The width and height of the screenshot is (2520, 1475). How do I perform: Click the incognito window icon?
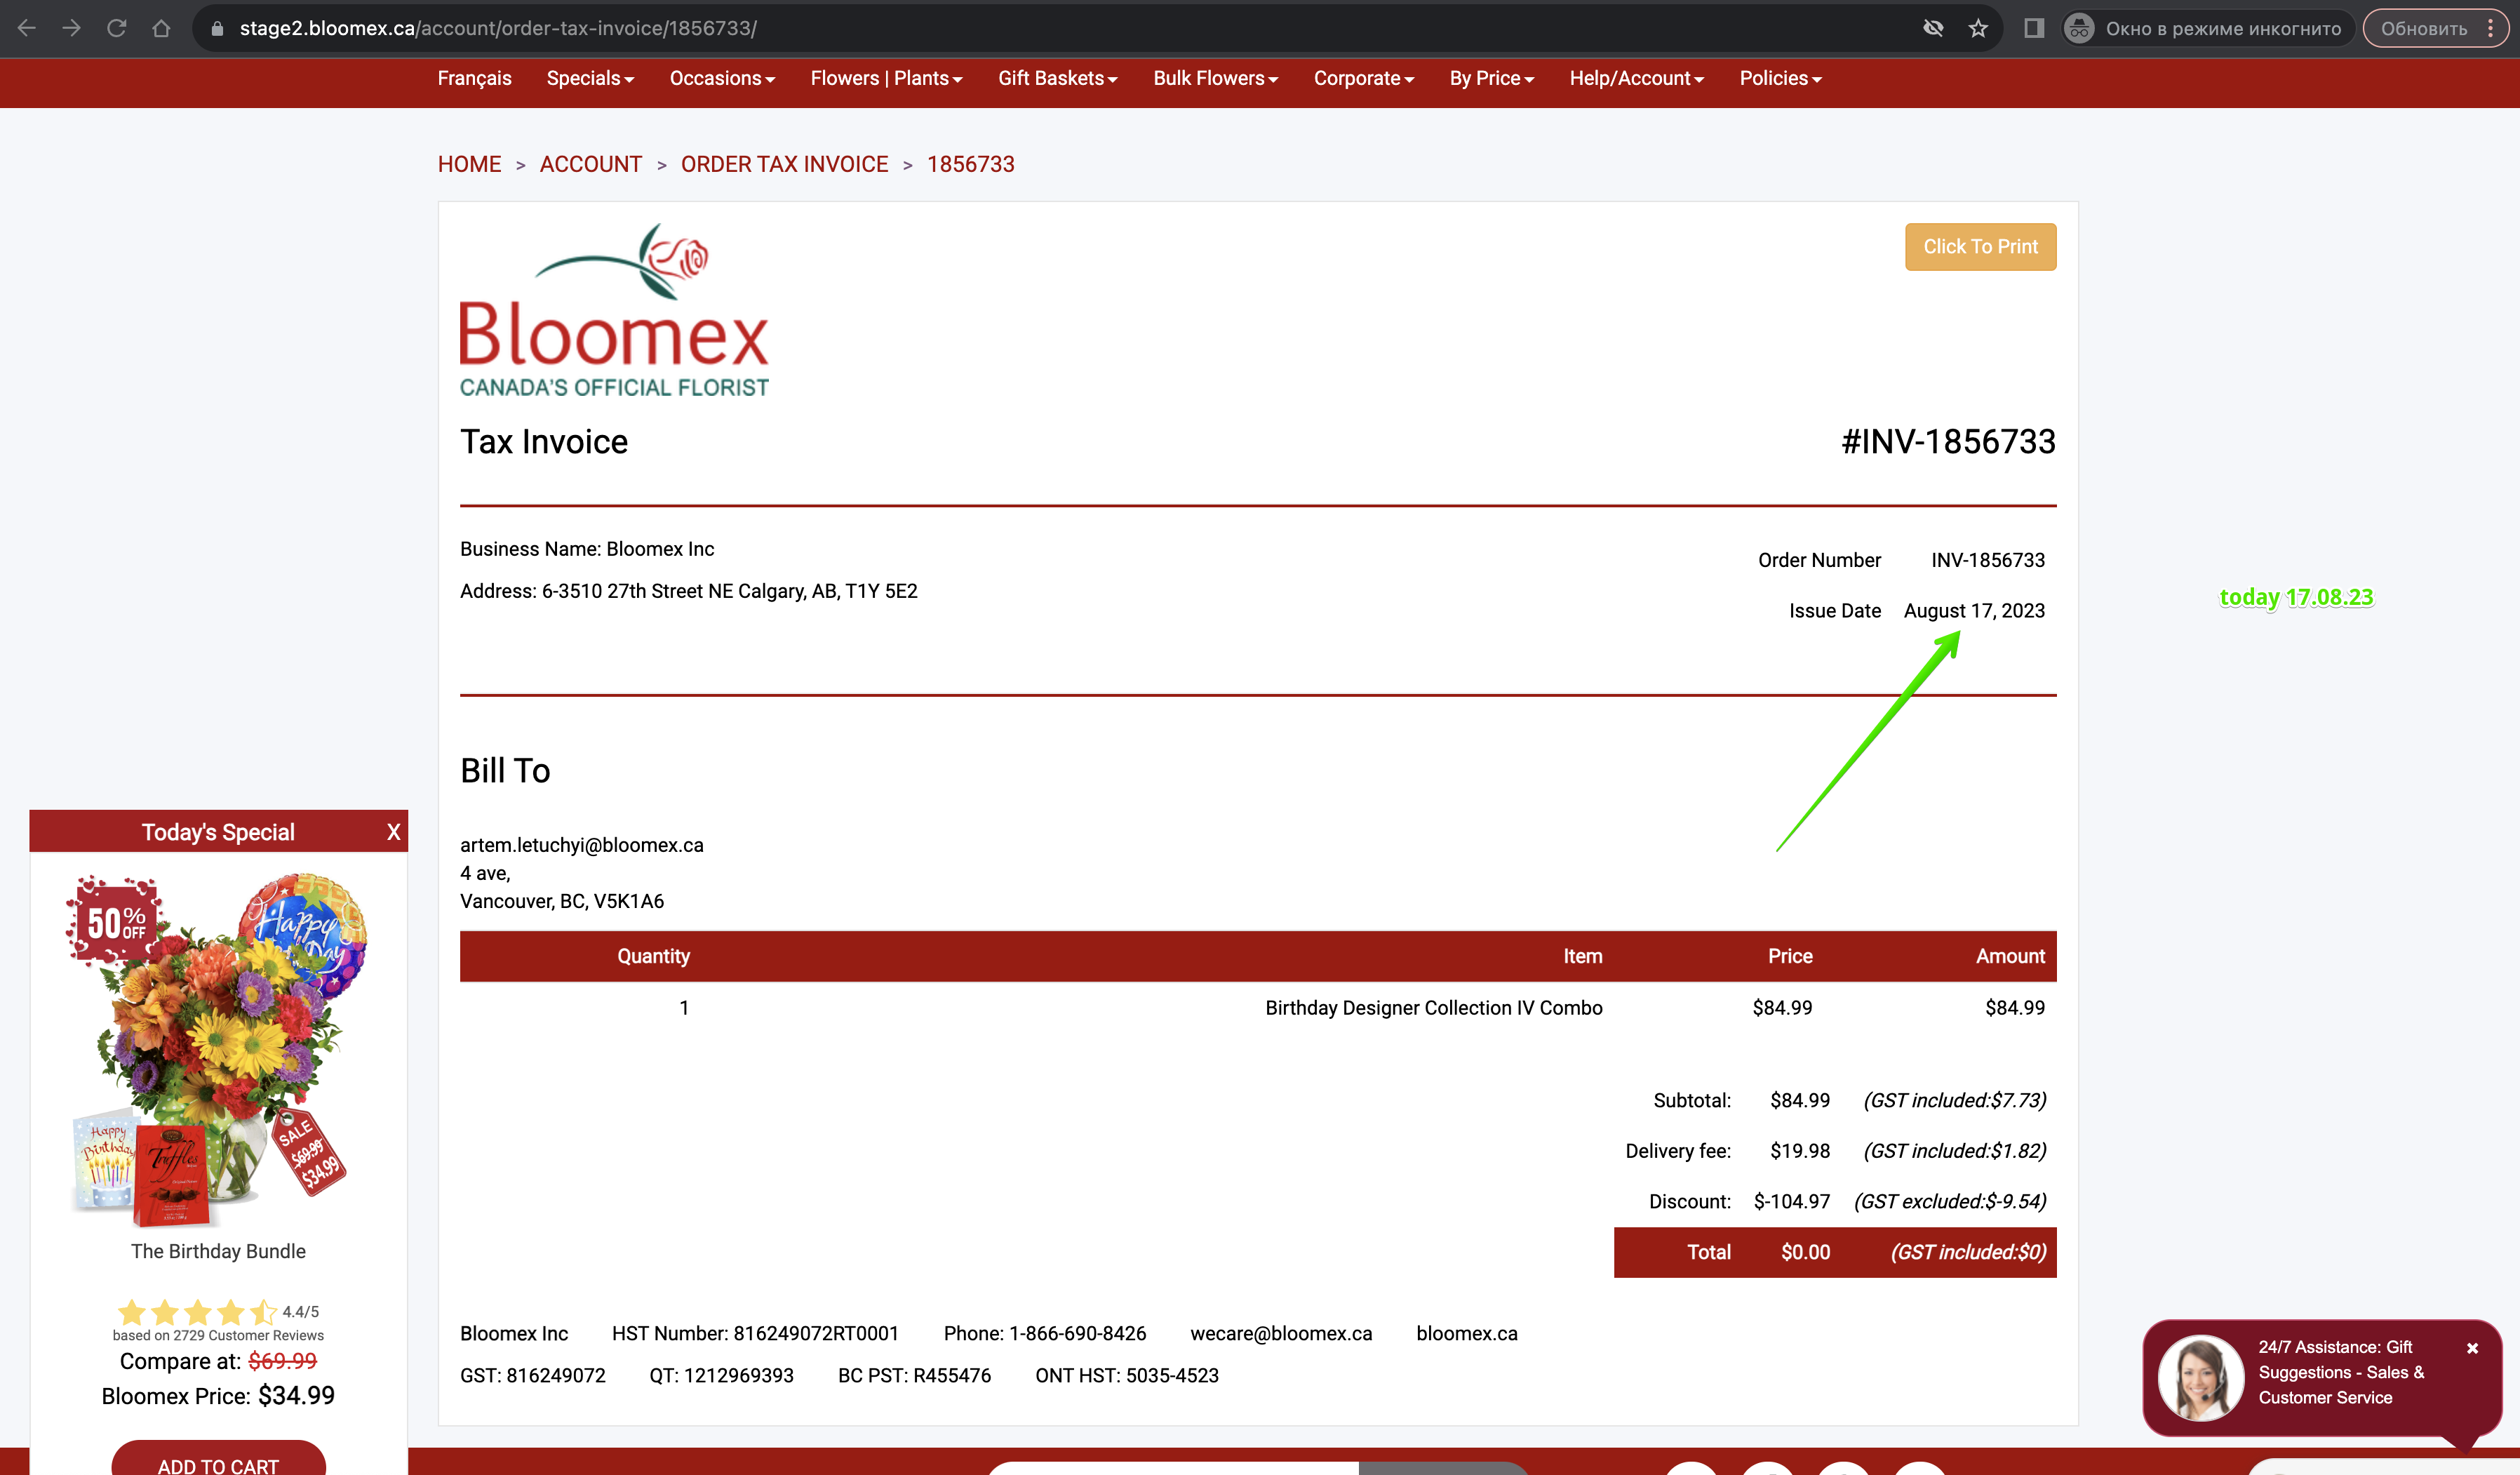point(2079,28)
